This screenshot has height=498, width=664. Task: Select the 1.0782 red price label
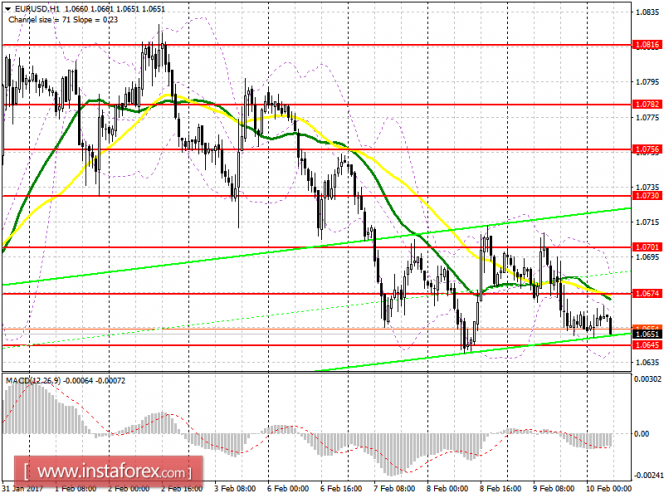(x=646, y=104)
